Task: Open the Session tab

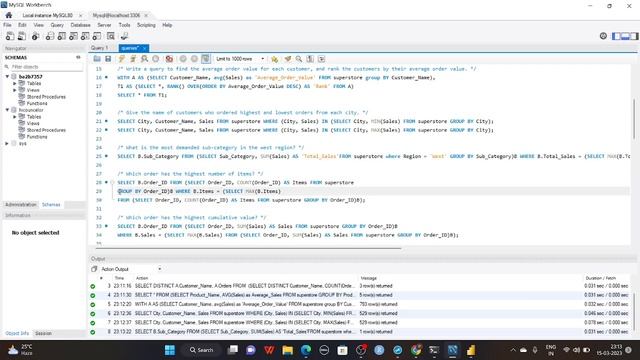Action: point(43,333)
